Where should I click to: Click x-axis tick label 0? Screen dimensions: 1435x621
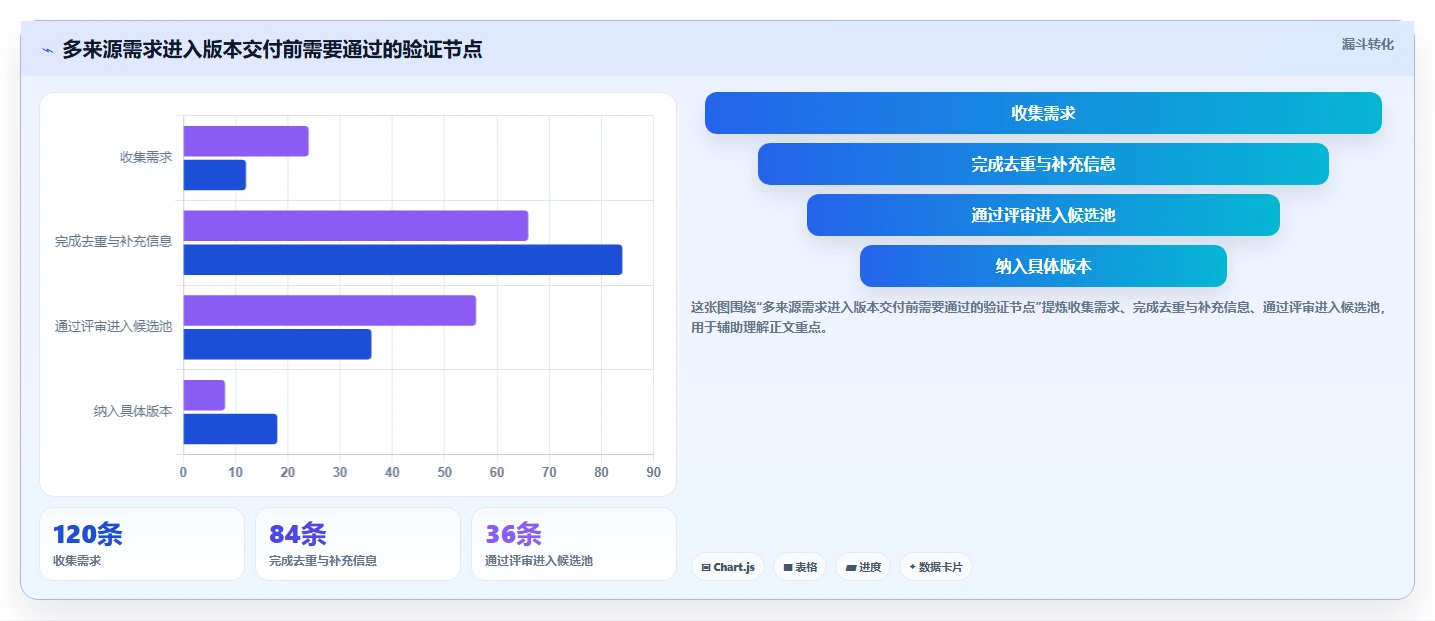[x=183, y=473]
